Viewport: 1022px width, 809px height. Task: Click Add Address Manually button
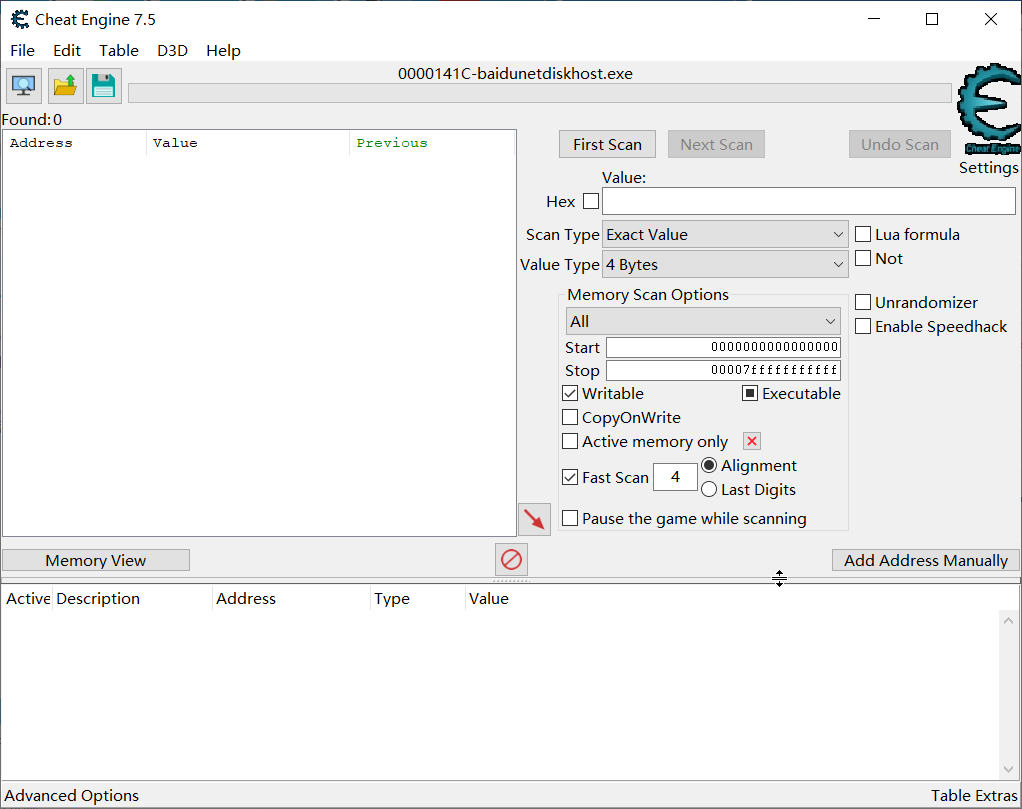pos(926,561)
